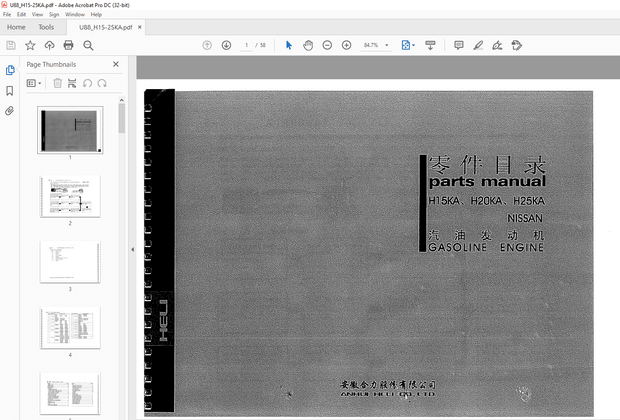620x420 pixels.
Task: Zoom in with the plus circle icon
Action: click(346, 45)
